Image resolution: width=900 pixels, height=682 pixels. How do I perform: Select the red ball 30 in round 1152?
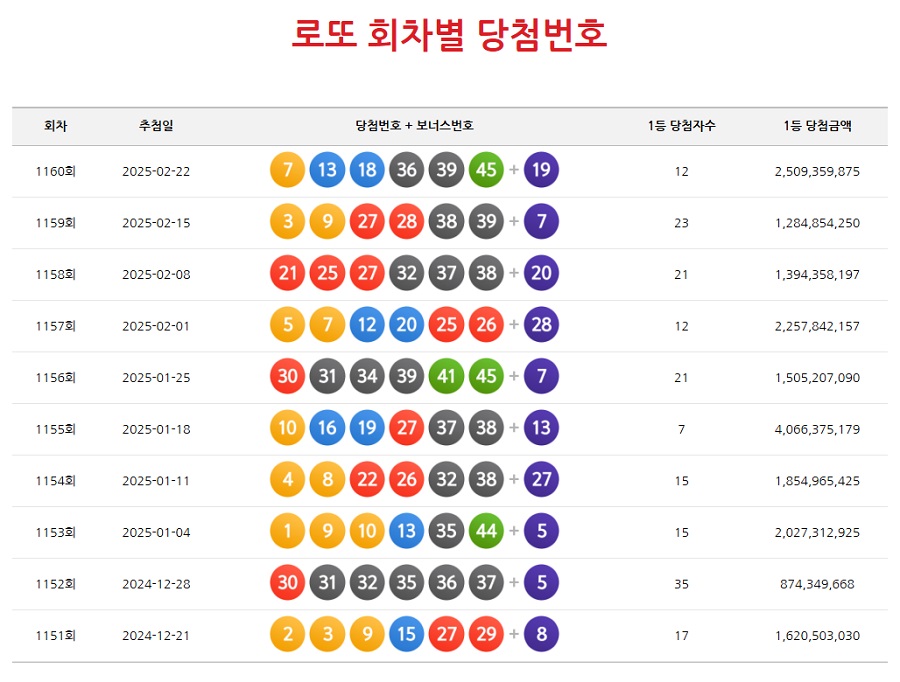pos(286,582)
